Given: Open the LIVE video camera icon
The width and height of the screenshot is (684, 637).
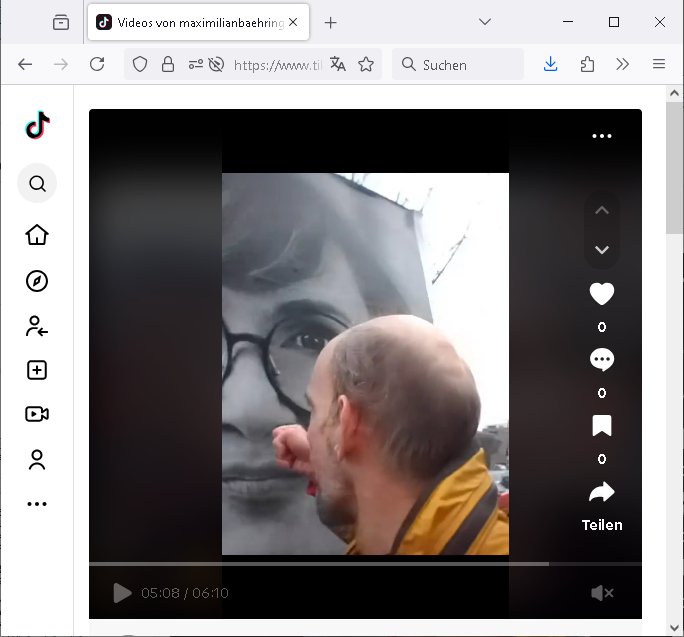Looking at the screenshot, I should coord(37,414).
